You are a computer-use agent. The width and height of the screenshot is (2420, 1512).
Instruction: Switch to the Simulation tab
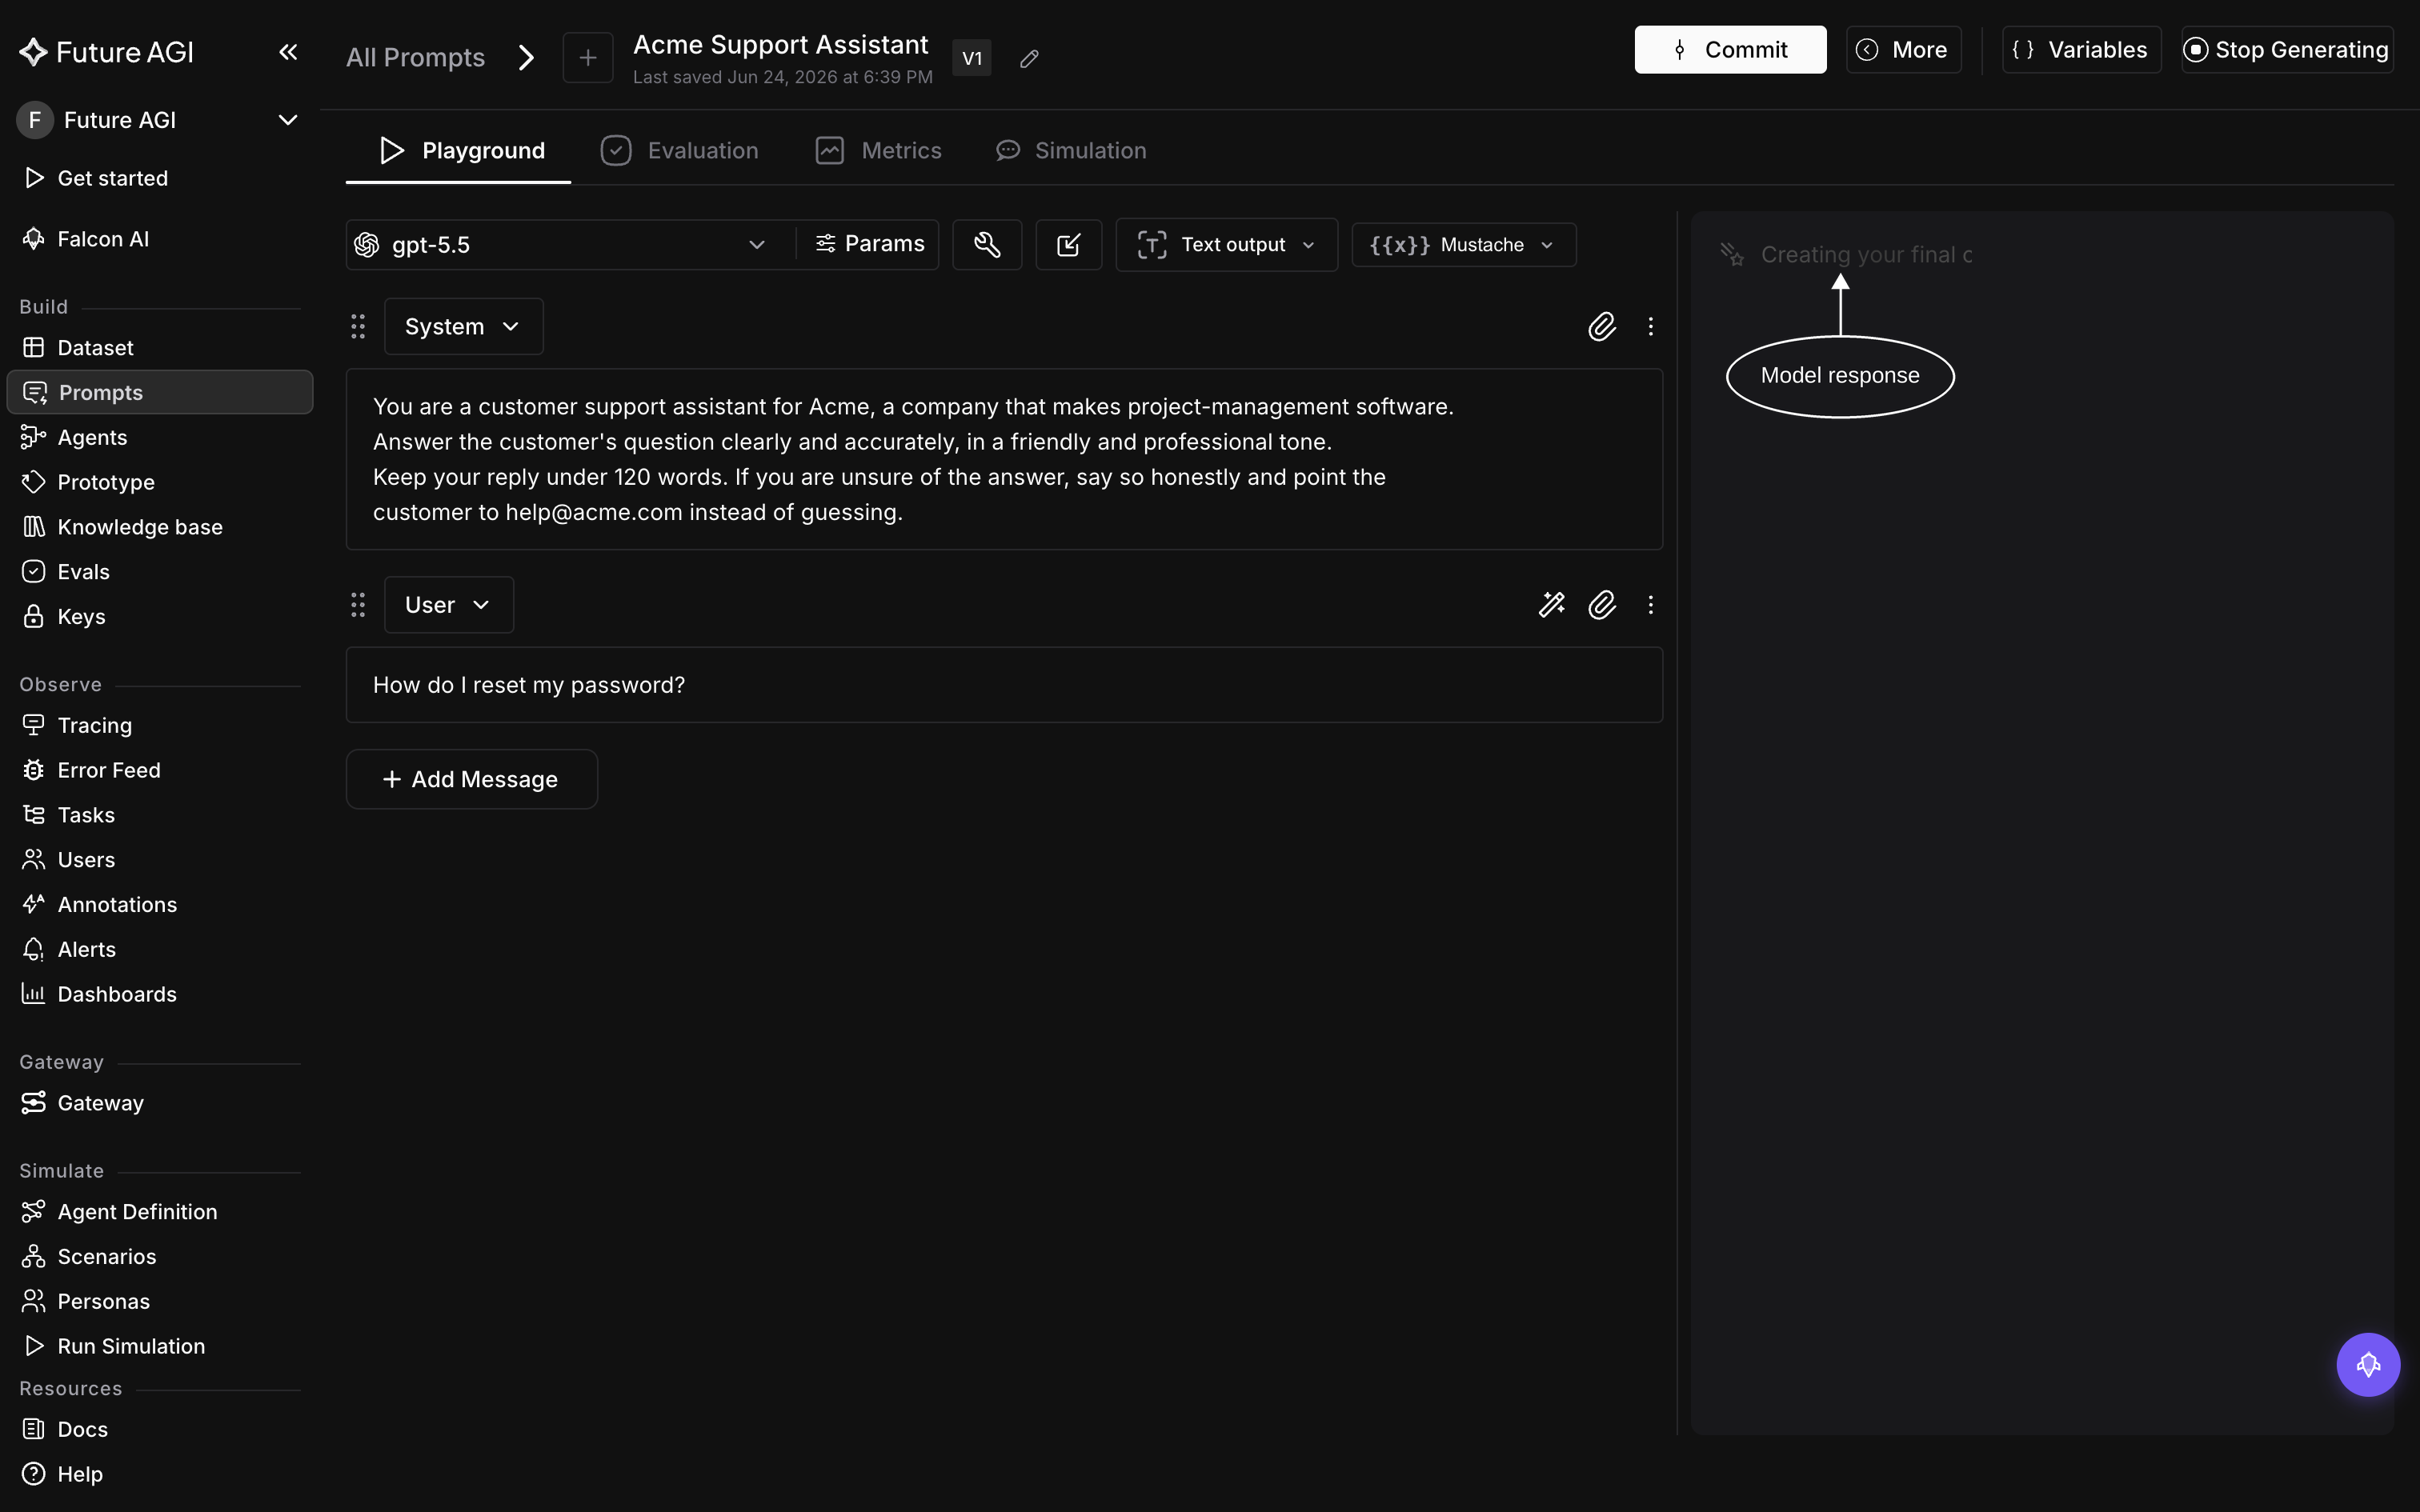pyautogui.click(x=1071, y=151)
